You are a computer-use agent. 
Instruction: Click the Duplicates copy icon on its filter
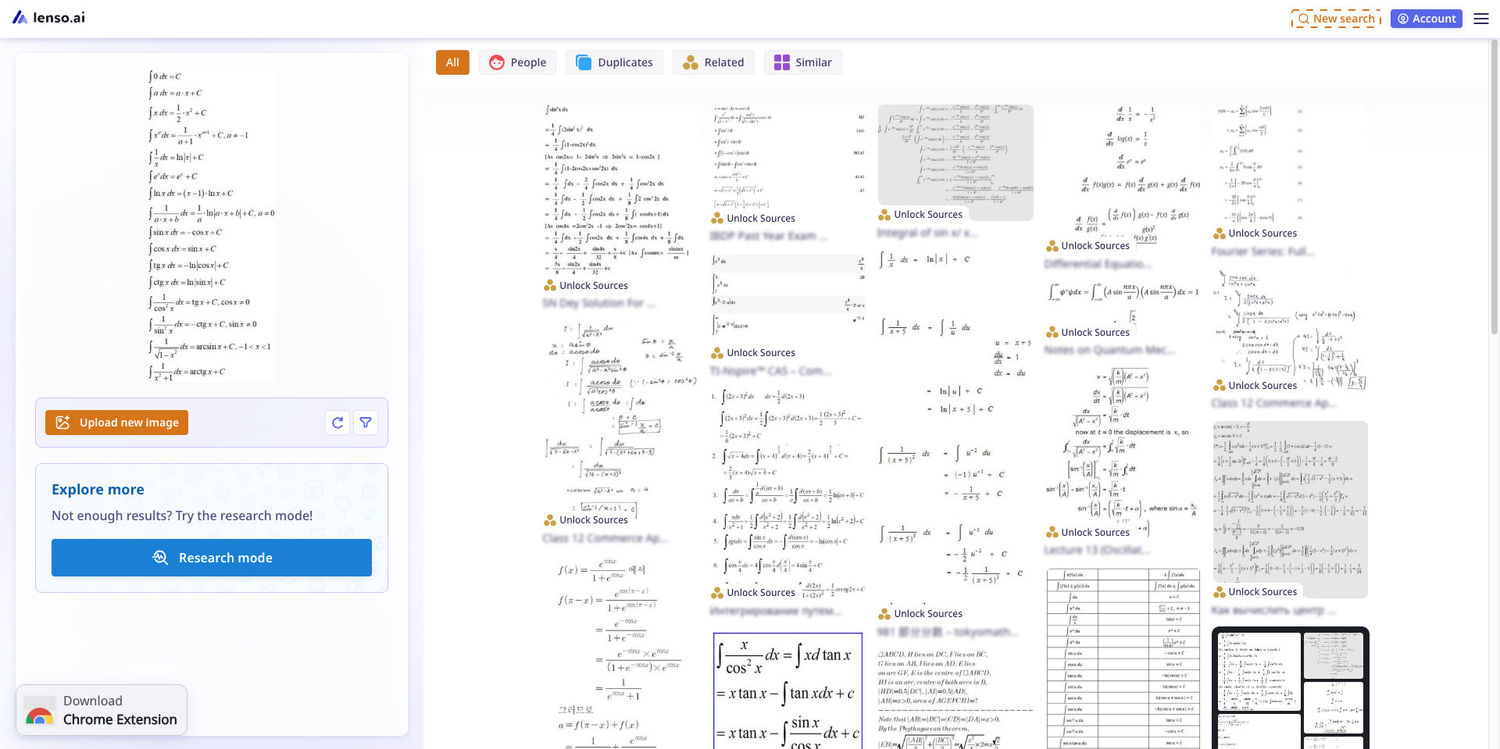[584, 62]
